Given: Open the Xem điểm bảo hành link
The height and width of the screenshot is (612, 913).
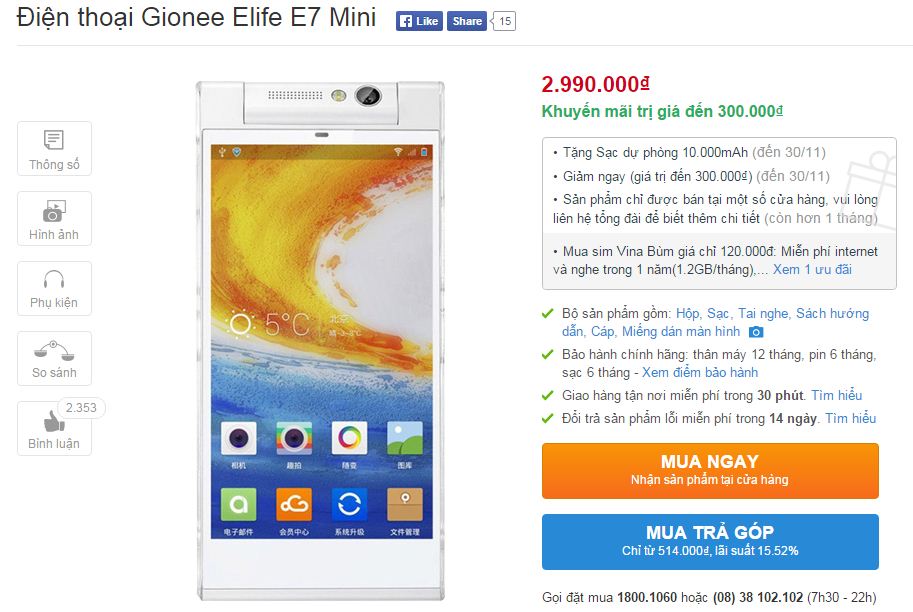Looking at the screenshot, I should [700, 373].
